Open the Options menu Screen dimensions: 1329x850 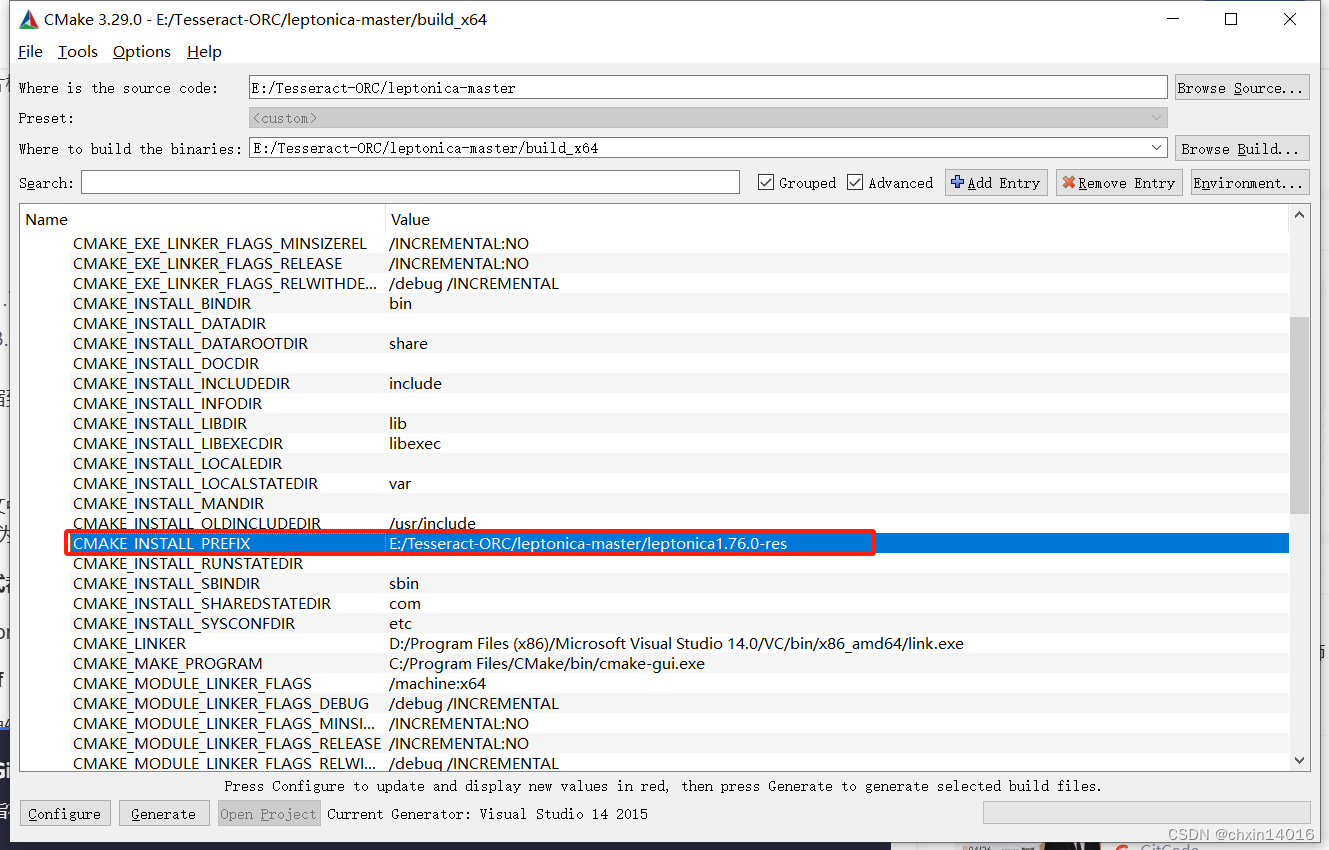tap(141, 52)
